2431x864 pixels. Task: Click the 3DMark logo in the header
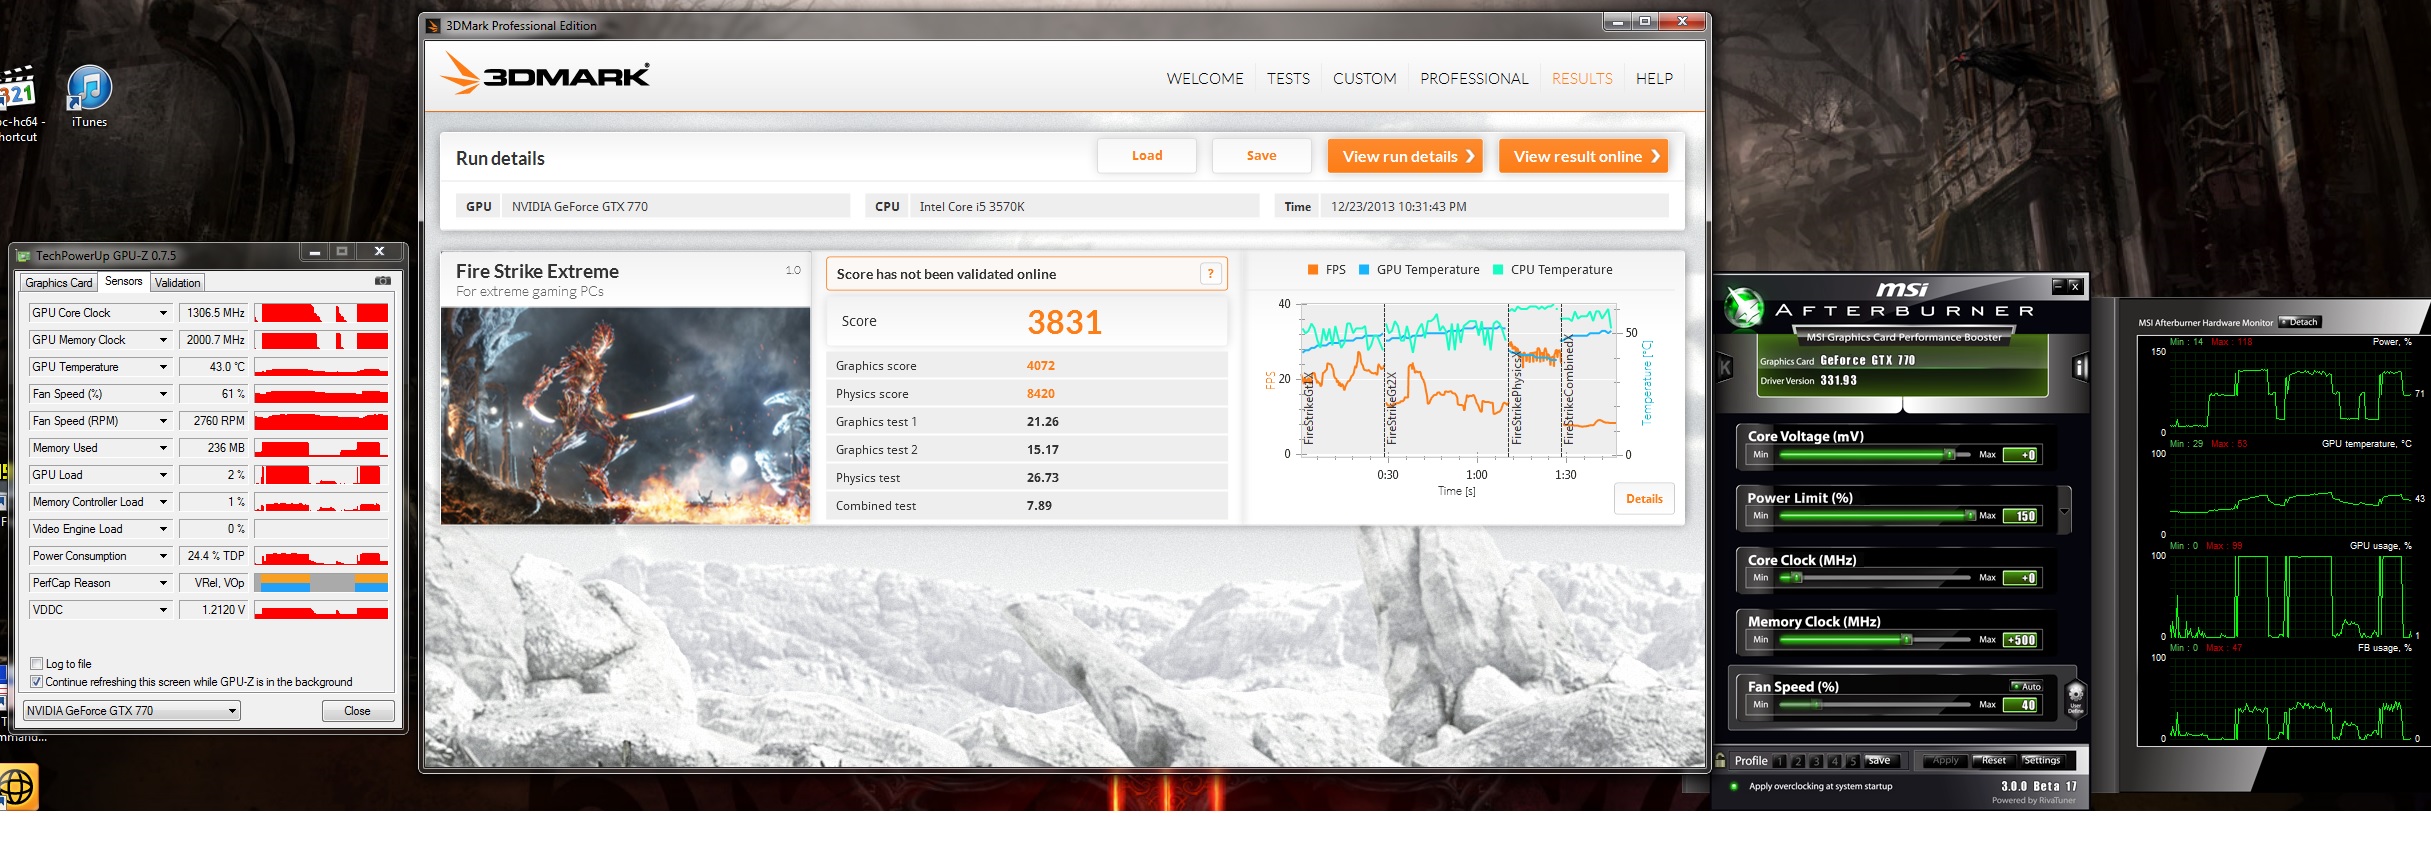click(545, 74)
